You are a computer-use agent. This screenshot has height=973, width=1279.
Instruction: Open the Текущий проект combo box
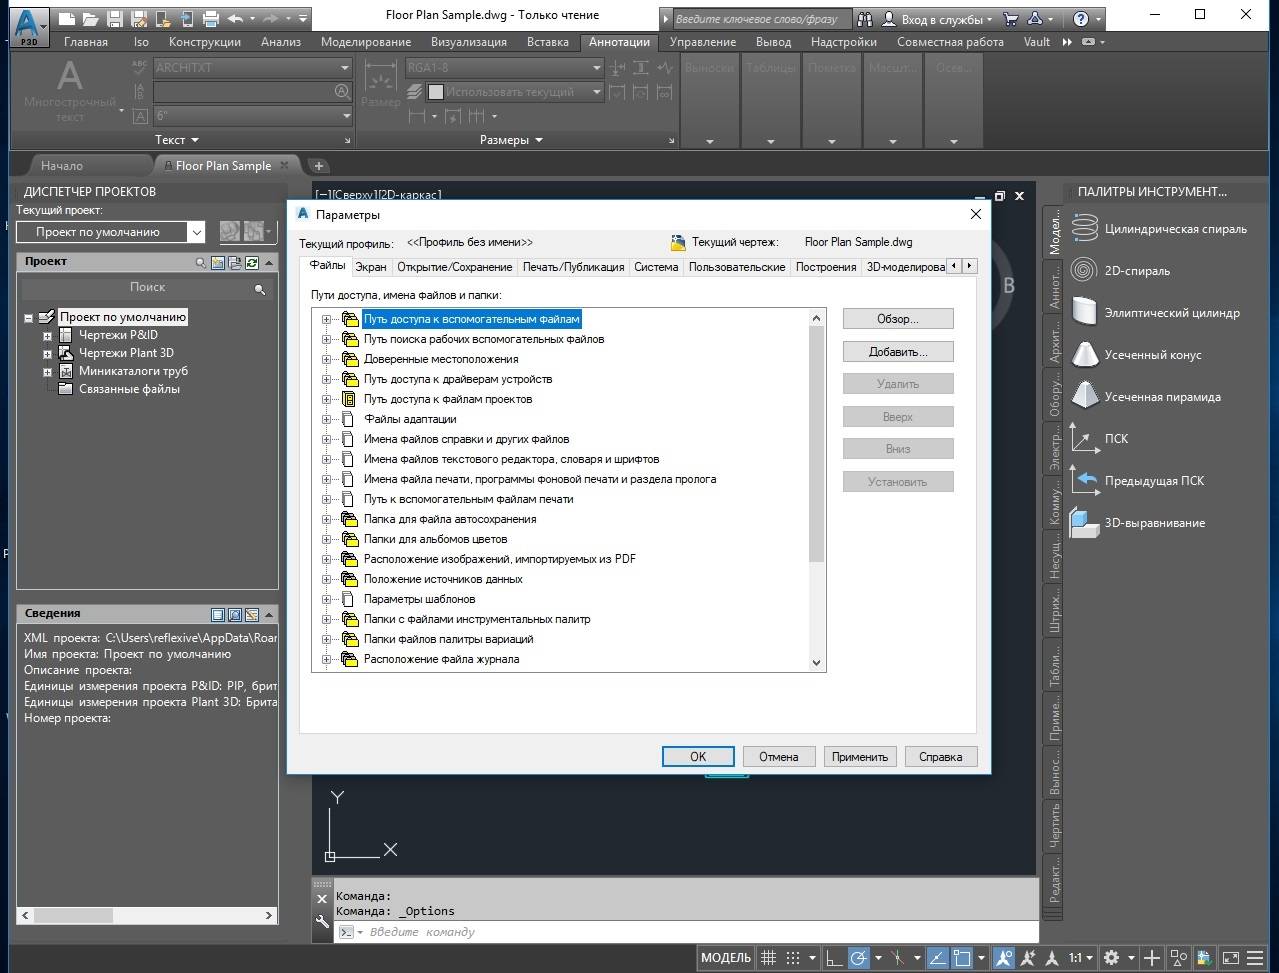pos(110,232)
